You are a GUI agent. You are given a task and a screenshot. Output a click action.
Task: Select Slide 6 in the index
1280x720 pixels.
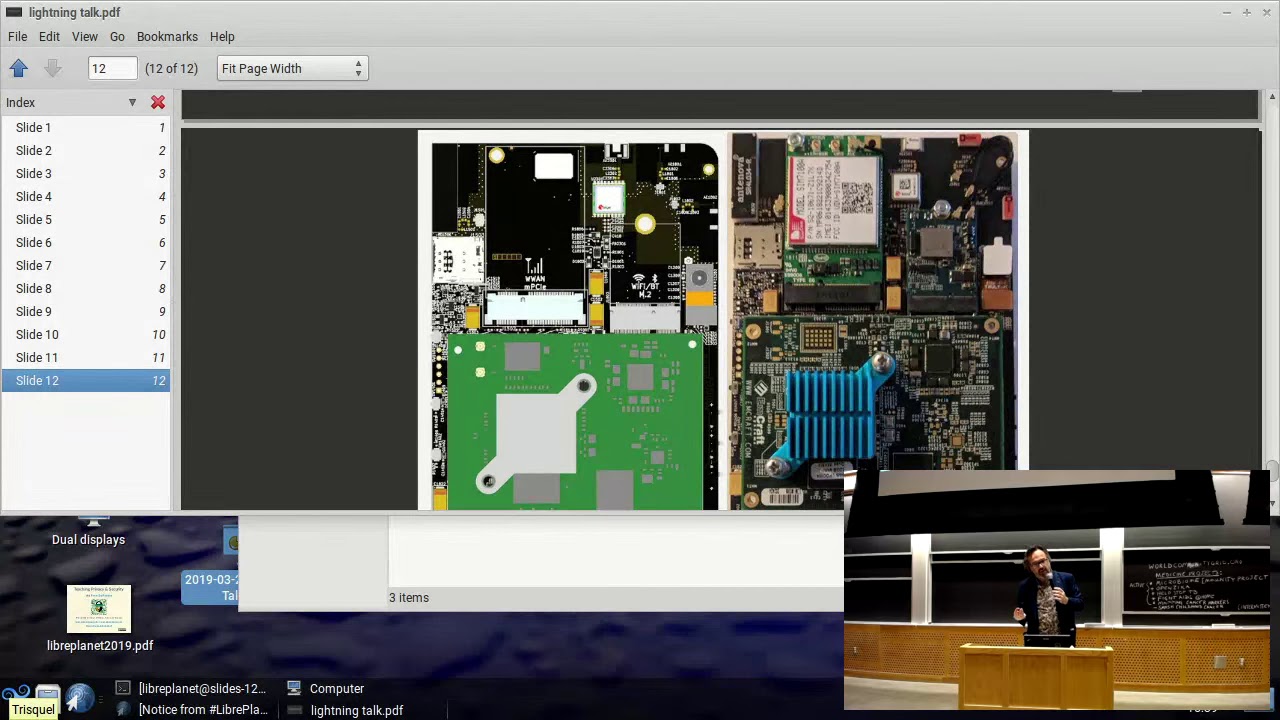pyautogui.click(x=85, y=243)
